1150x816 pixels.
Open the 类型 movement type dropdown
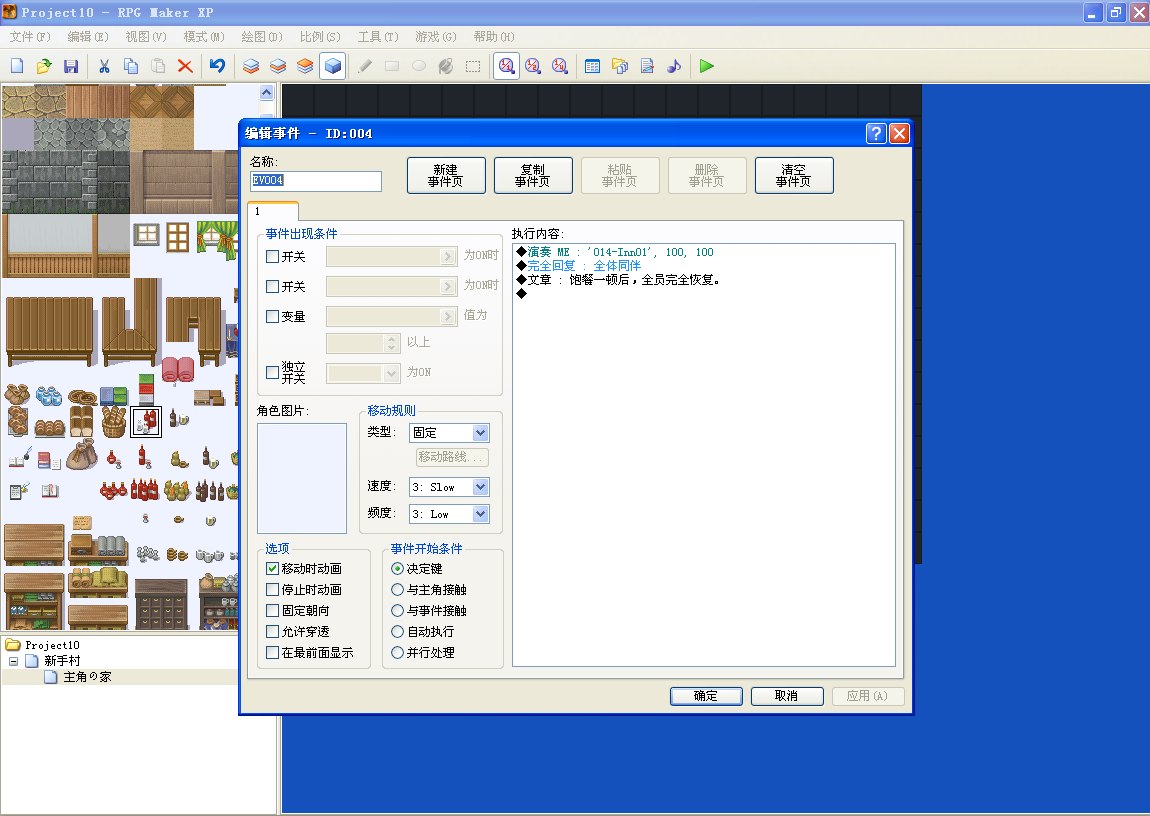(x=449, y=433)
